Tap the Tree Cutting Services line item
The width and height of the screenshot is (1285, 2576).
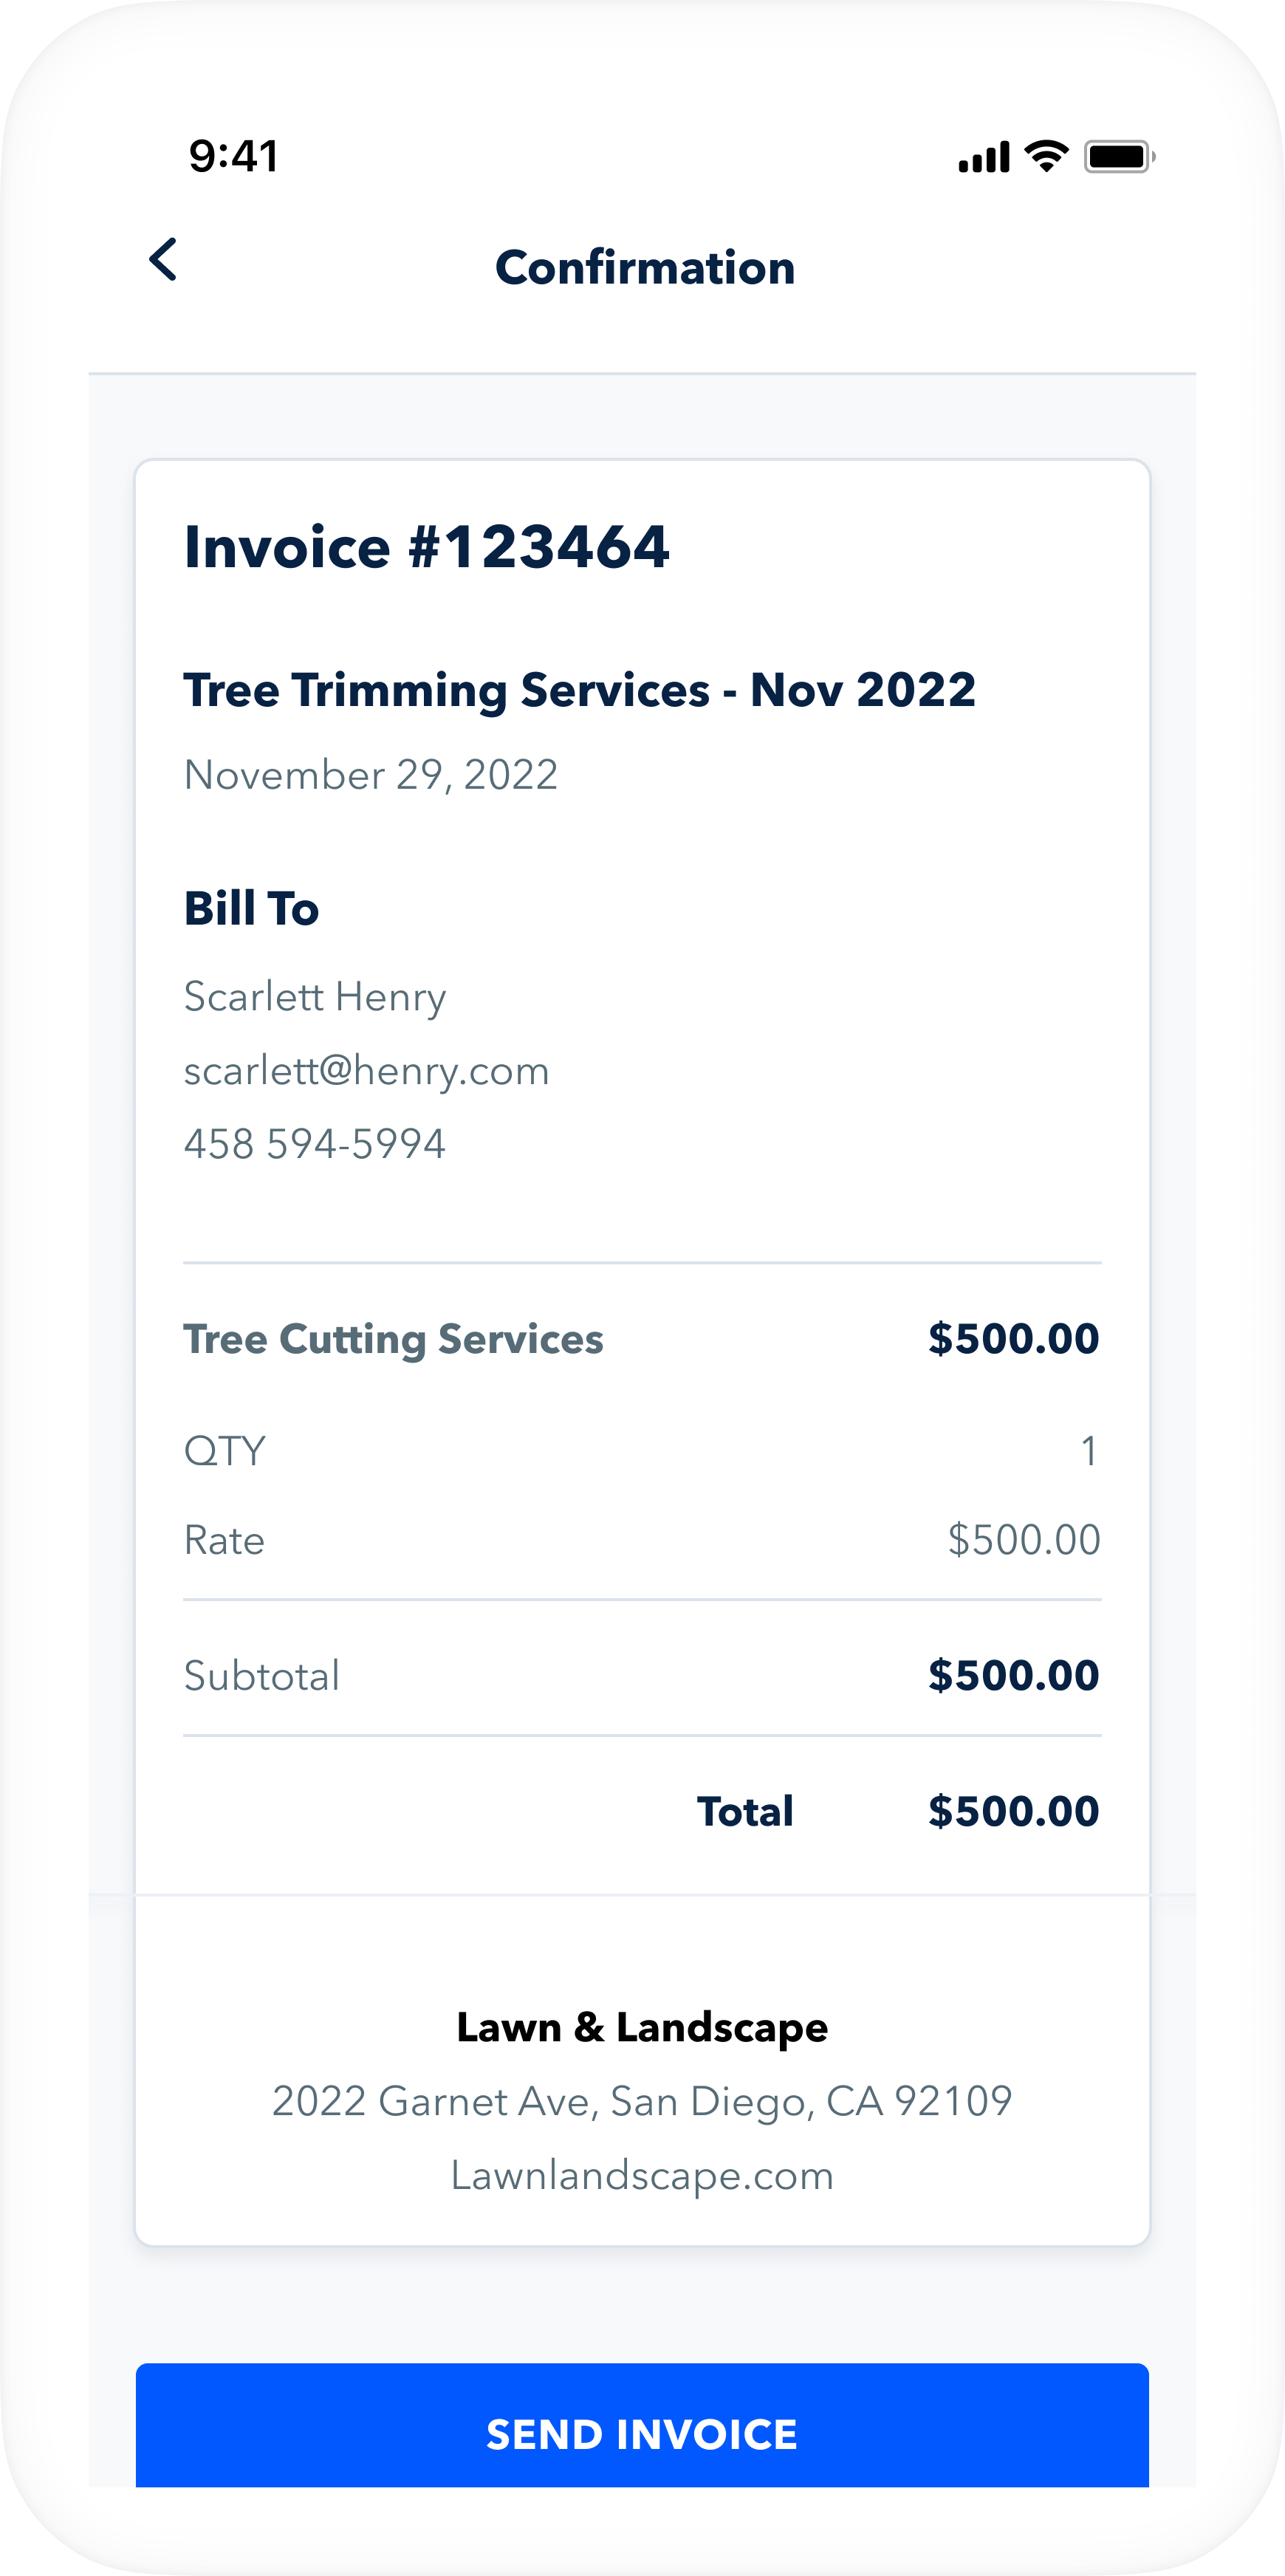point(393,1339)
